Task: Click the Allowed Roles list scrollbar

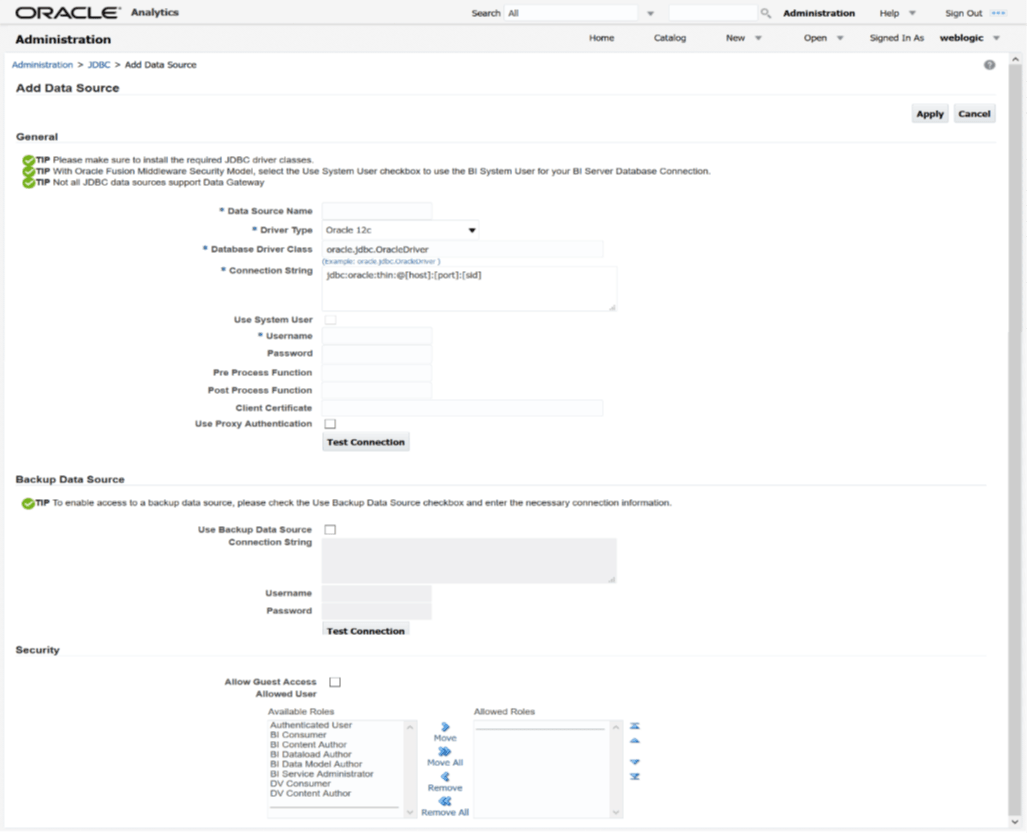Action: tap(616, 769)
